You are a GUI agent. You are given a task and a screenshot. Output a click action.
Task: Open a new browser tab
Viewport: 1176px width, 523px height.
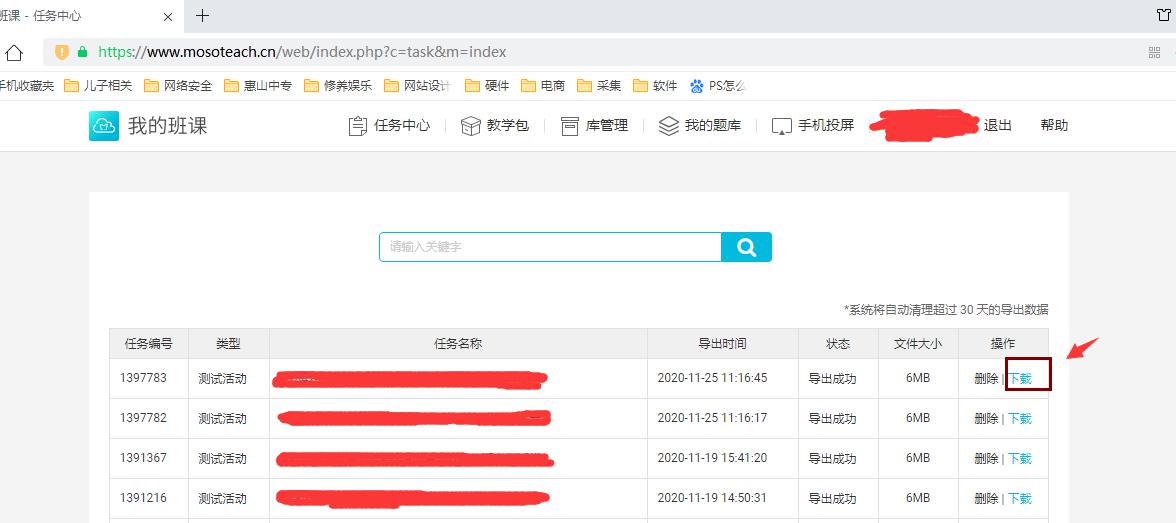coord(202,16)
